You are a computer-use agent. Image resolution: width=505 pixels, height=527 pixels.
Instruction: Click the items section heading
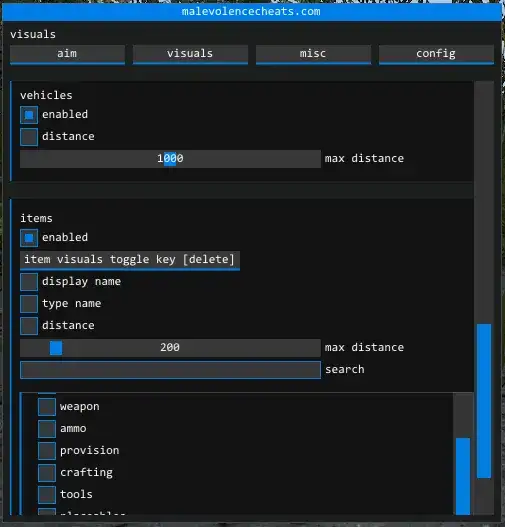point(36,218)
